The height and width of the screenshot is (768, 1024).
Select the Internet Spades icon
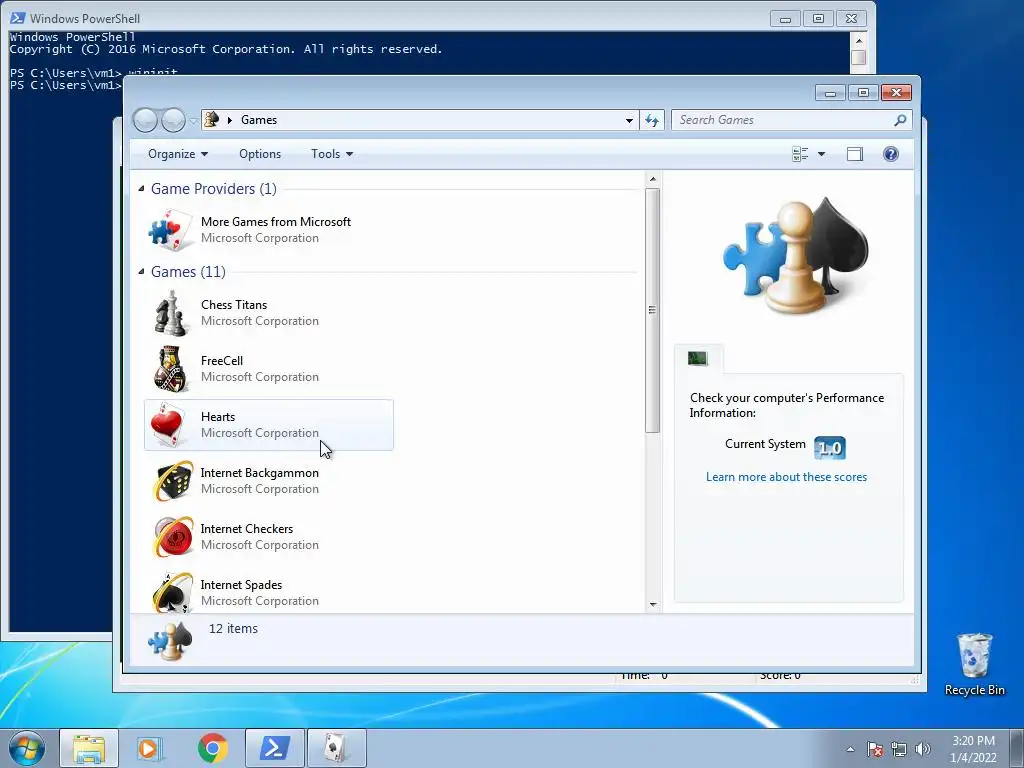pyautogui.click(x=173, y=592)
